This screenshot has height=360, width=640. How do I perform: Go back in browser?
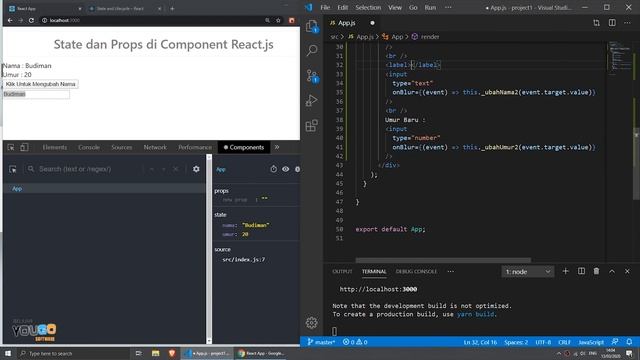coord(10,20)
